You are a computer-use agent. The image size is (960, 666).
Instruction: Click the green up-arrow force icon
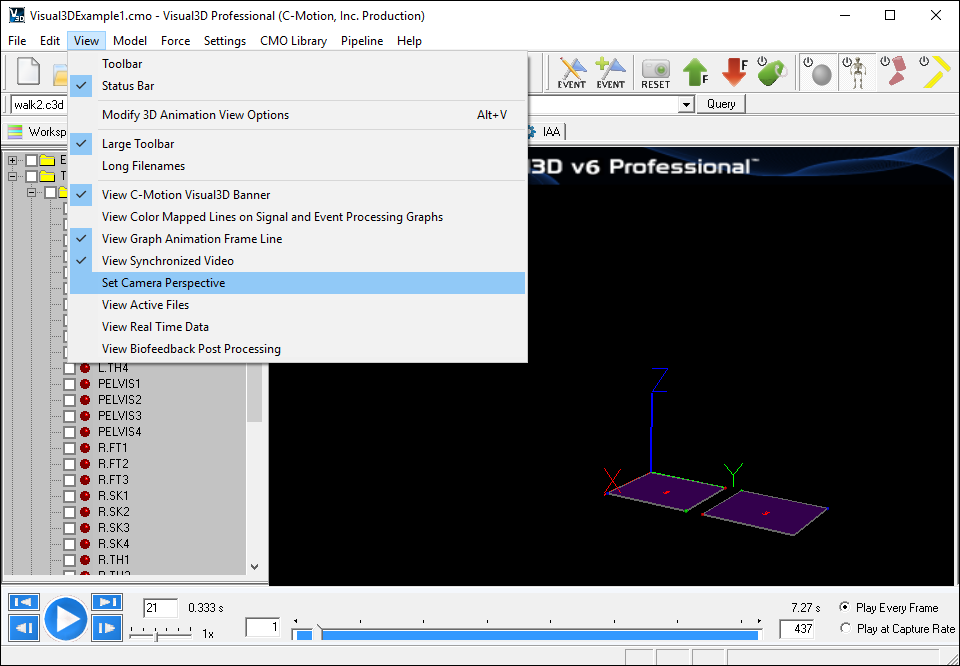696,73
